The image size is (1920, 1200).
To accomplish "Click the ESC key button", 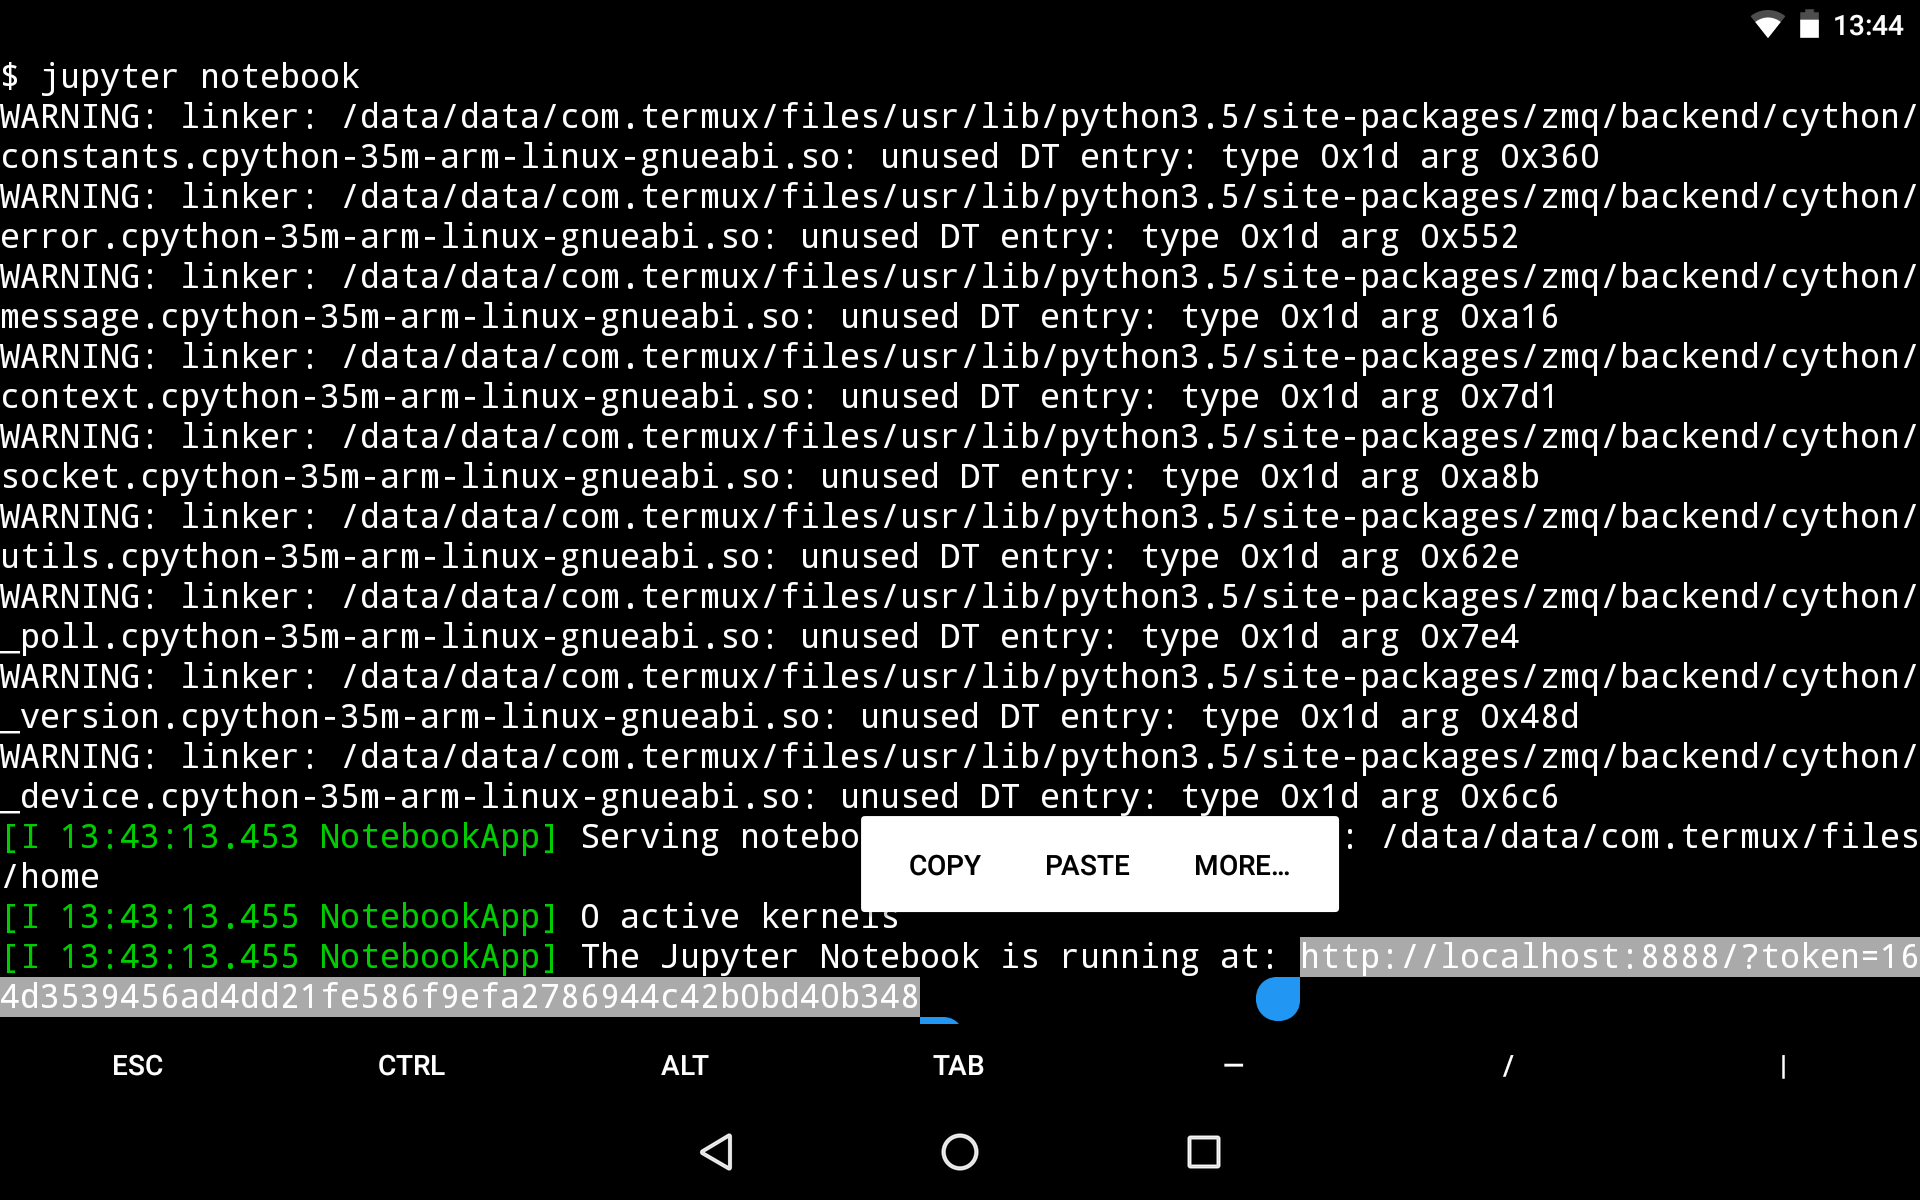I will click(137, 1065).
